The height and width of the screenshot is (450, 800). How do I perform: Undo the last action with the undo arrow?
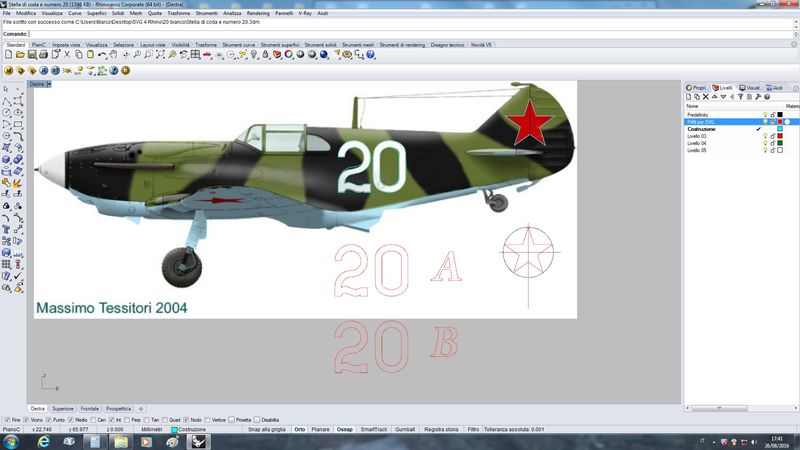tap(102, 55)
